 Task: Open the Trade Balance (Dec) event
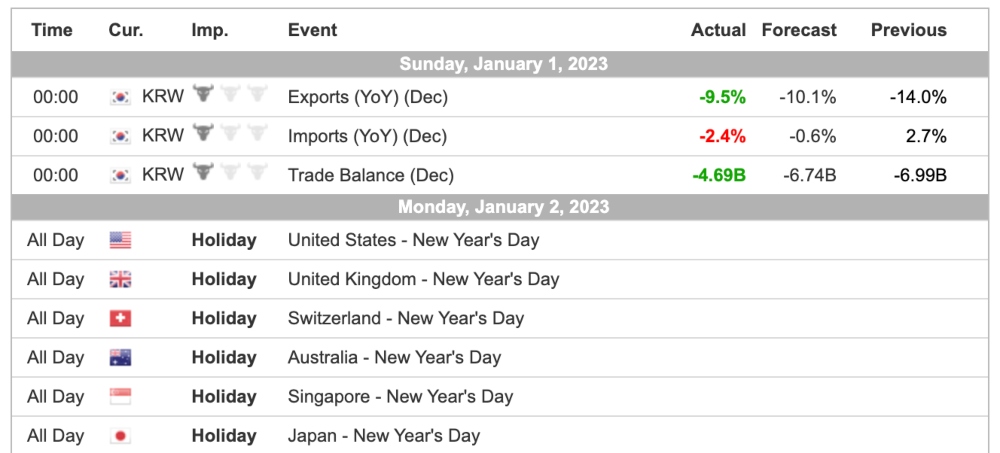(x=370, y=175)
